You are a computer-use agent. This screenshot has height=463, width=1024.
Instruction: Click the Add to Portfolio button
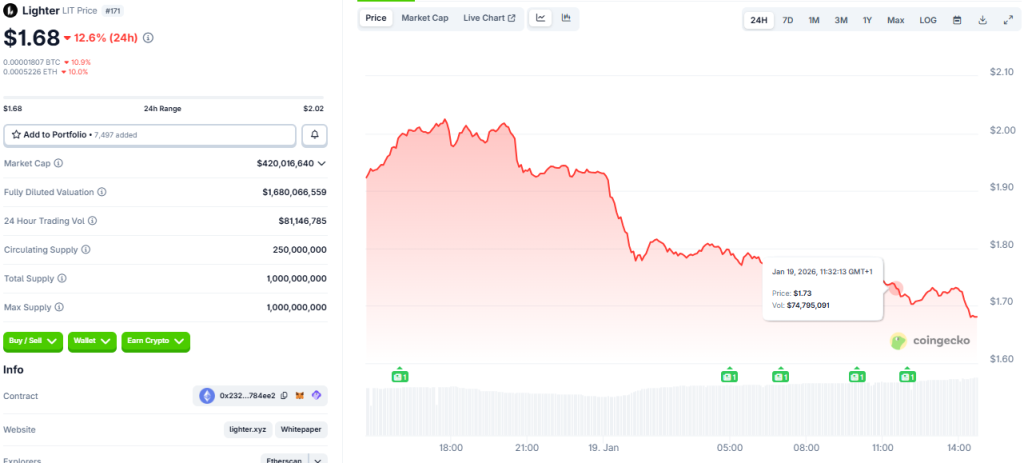150,134
